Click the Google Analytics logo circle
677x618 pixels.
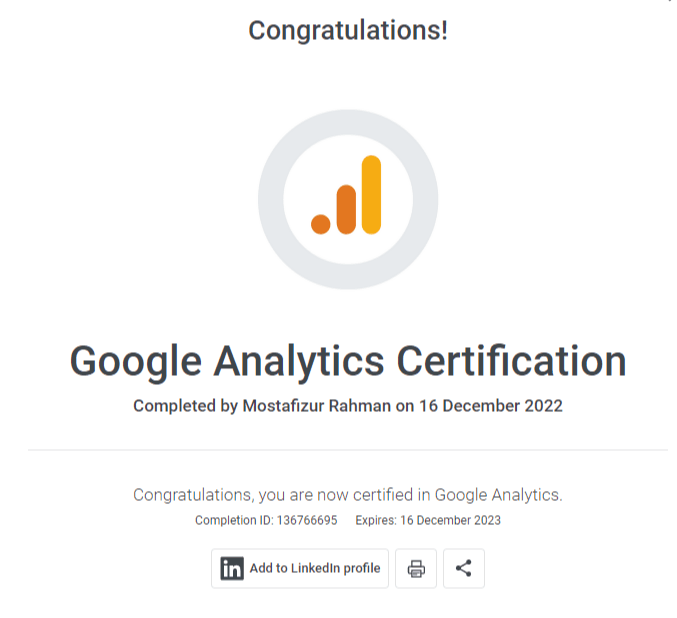pos(347,200)
